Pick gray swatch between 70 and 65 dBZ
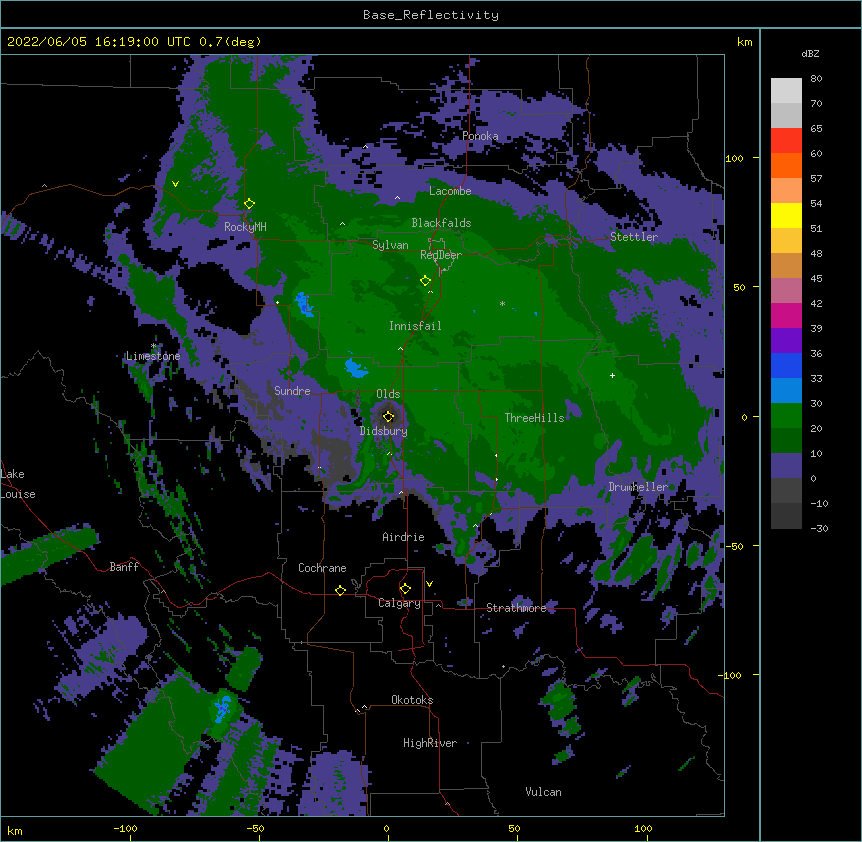Screen dimensions: 862x842 click(x=786, y=116)
